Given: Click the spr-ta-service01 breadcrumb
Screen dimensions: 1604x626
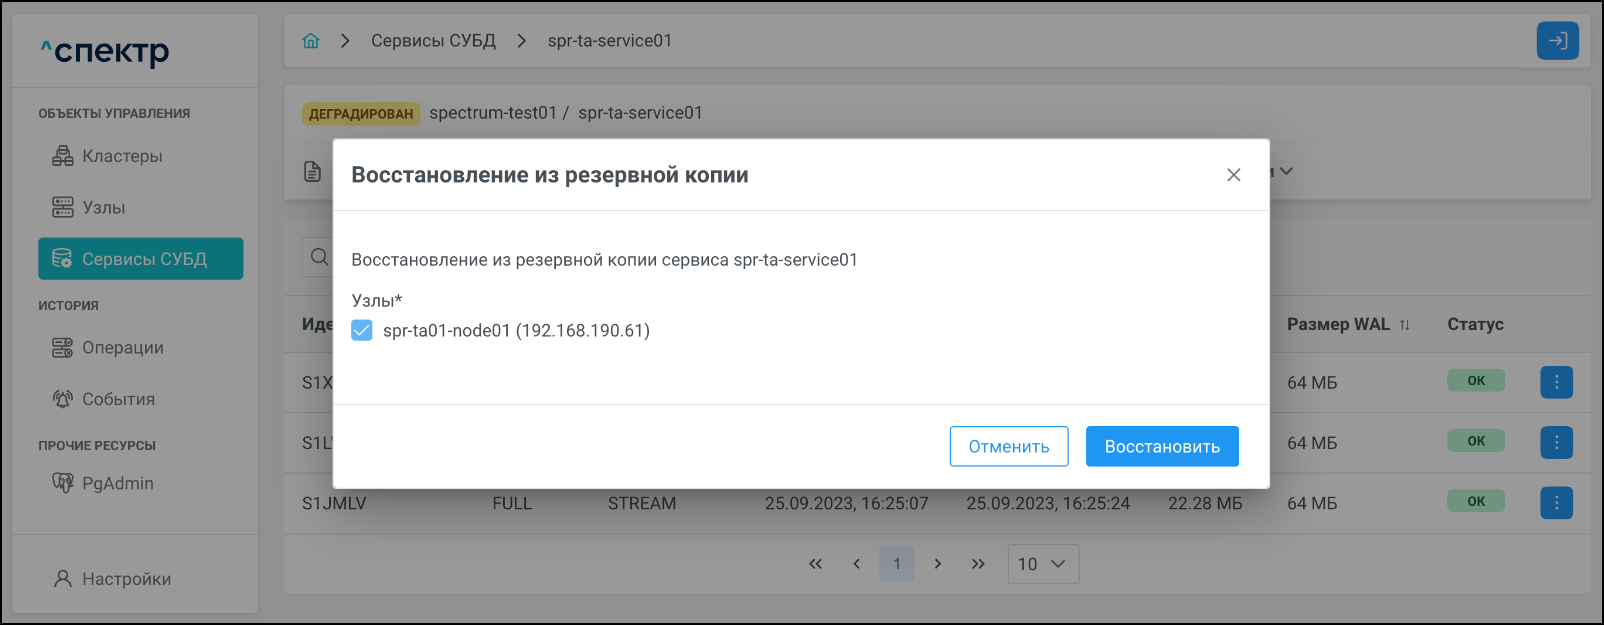Looking at the screenshot, I should (610, 41).
